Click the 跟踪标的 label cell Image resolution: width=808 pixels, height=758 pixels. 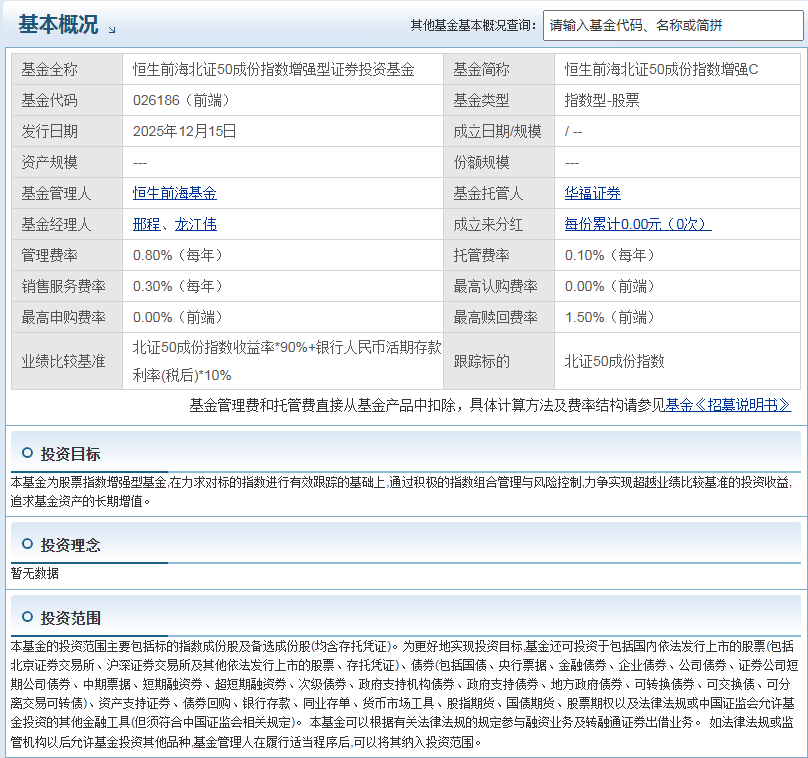(499, 361)
